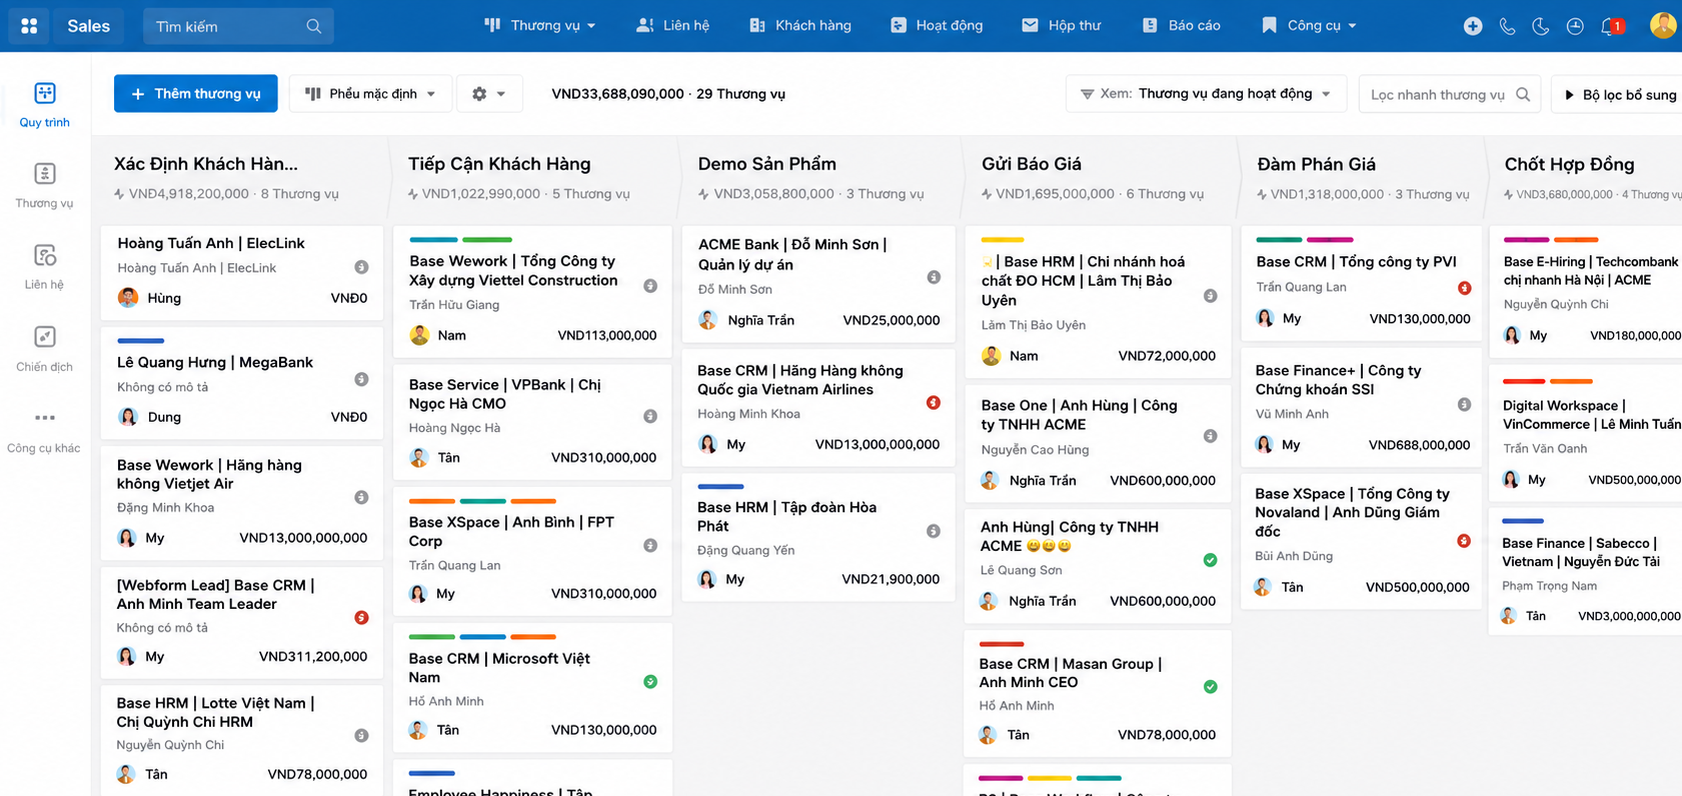The height and width of the screenshot is (796, 1682).
Task: Open Khách hàng top menu
Action: coord(800,26)
